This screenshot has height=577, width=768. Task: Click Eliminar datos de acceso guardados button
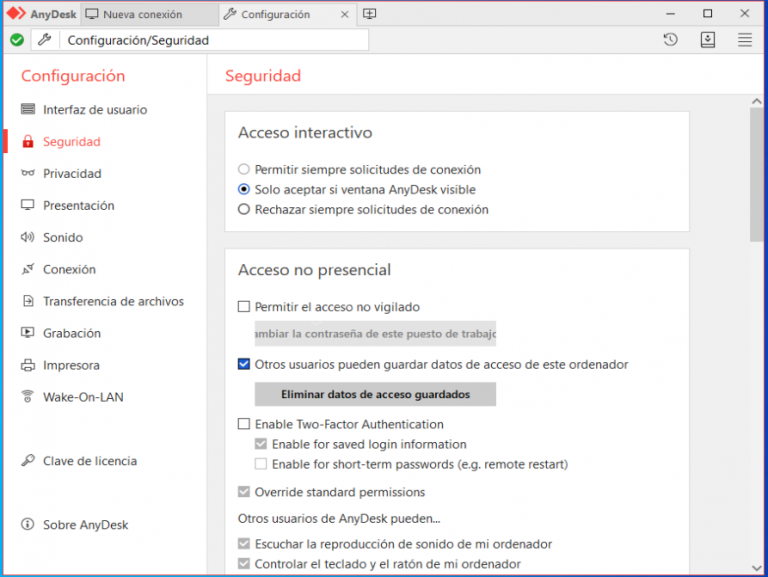(x=375, y=394)
